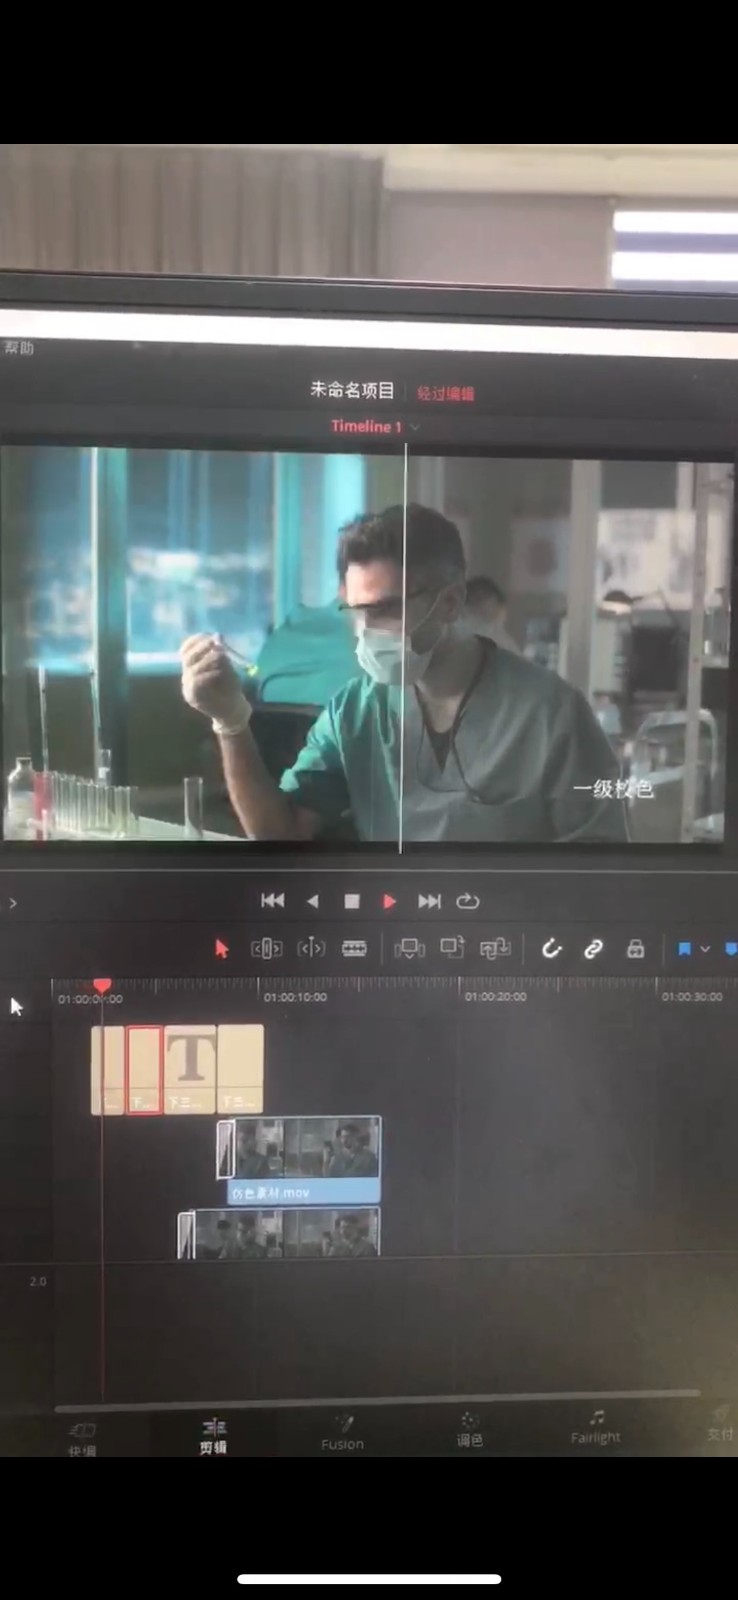Open the 调色 color page tab

coord(469,1430)
